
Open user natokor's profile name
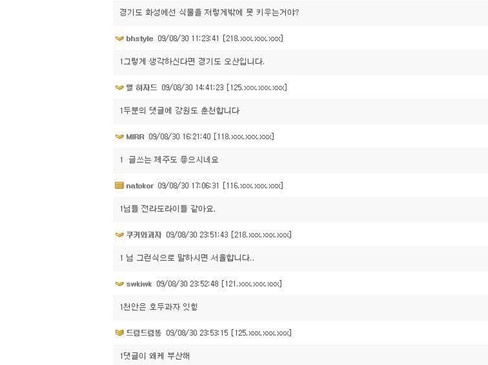coord(139,186)
